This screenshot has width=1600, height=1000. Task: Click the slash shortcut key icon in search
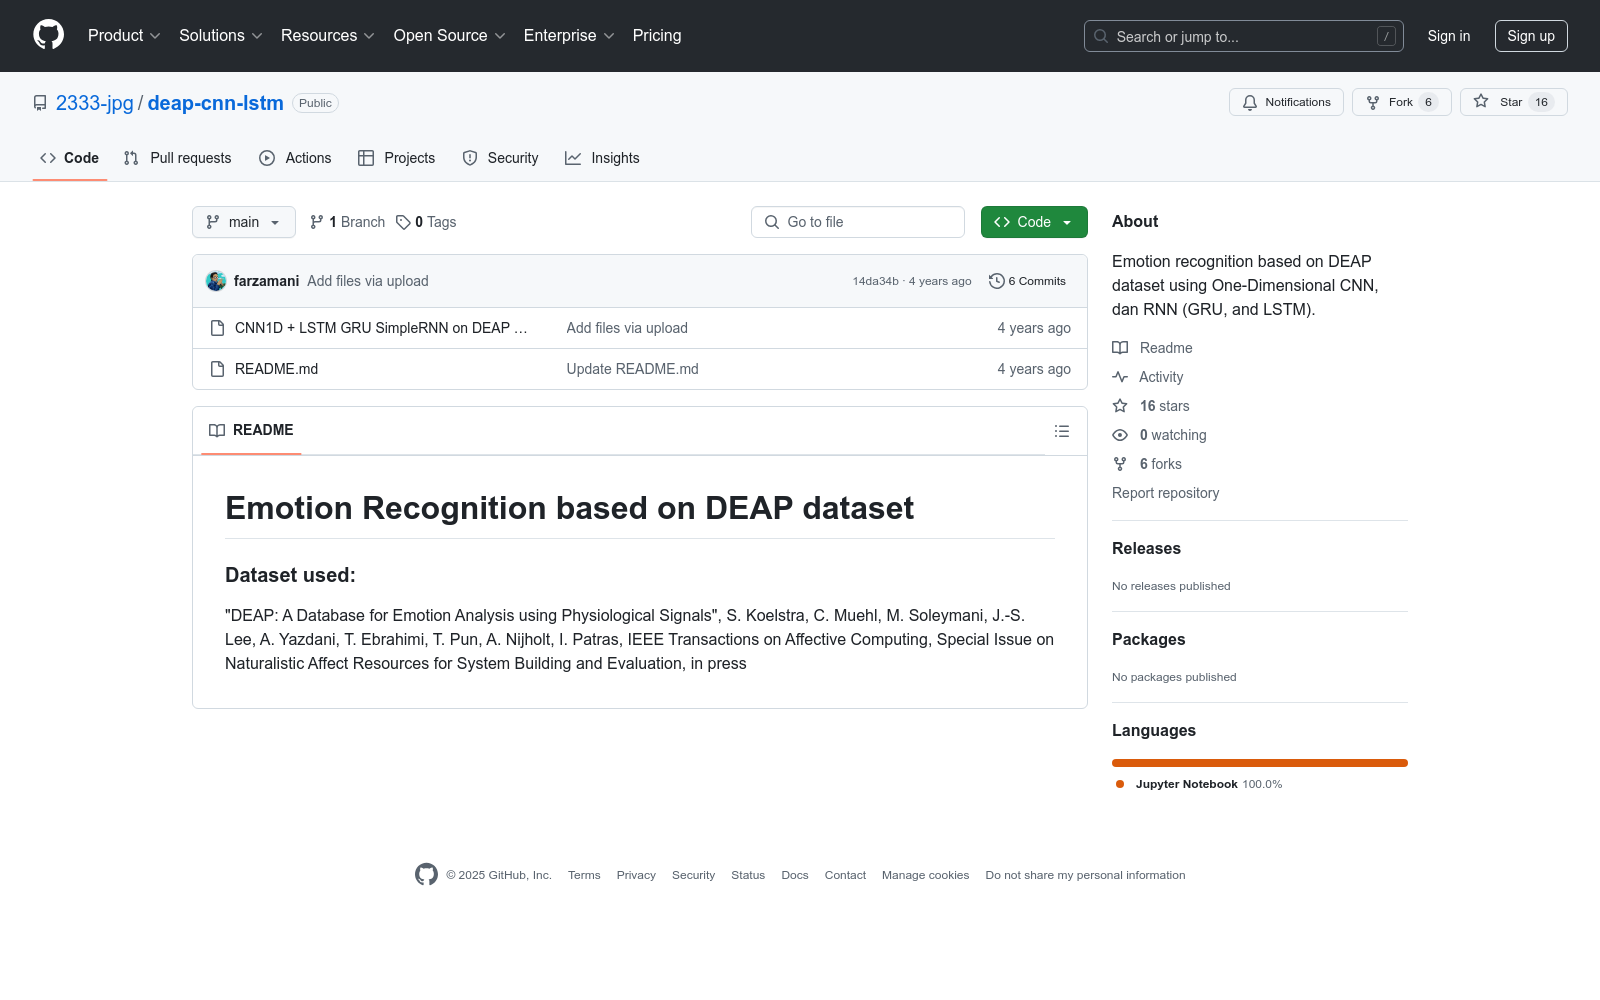[x=1386, y=36]
